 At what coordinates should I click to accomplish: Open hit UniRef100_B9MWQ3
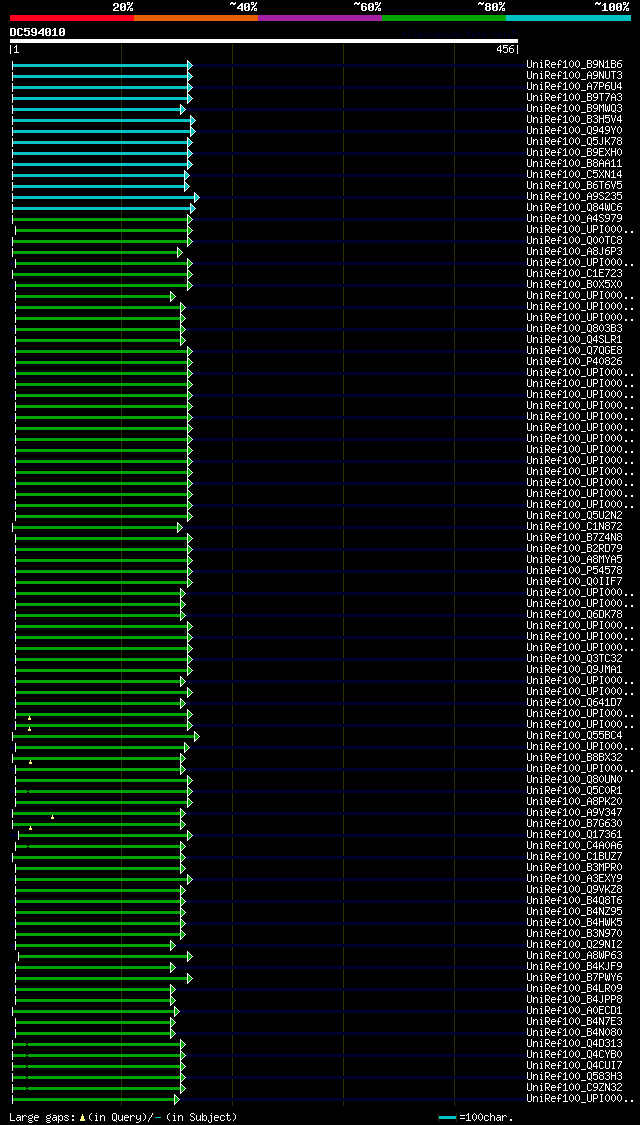point(574,108)
